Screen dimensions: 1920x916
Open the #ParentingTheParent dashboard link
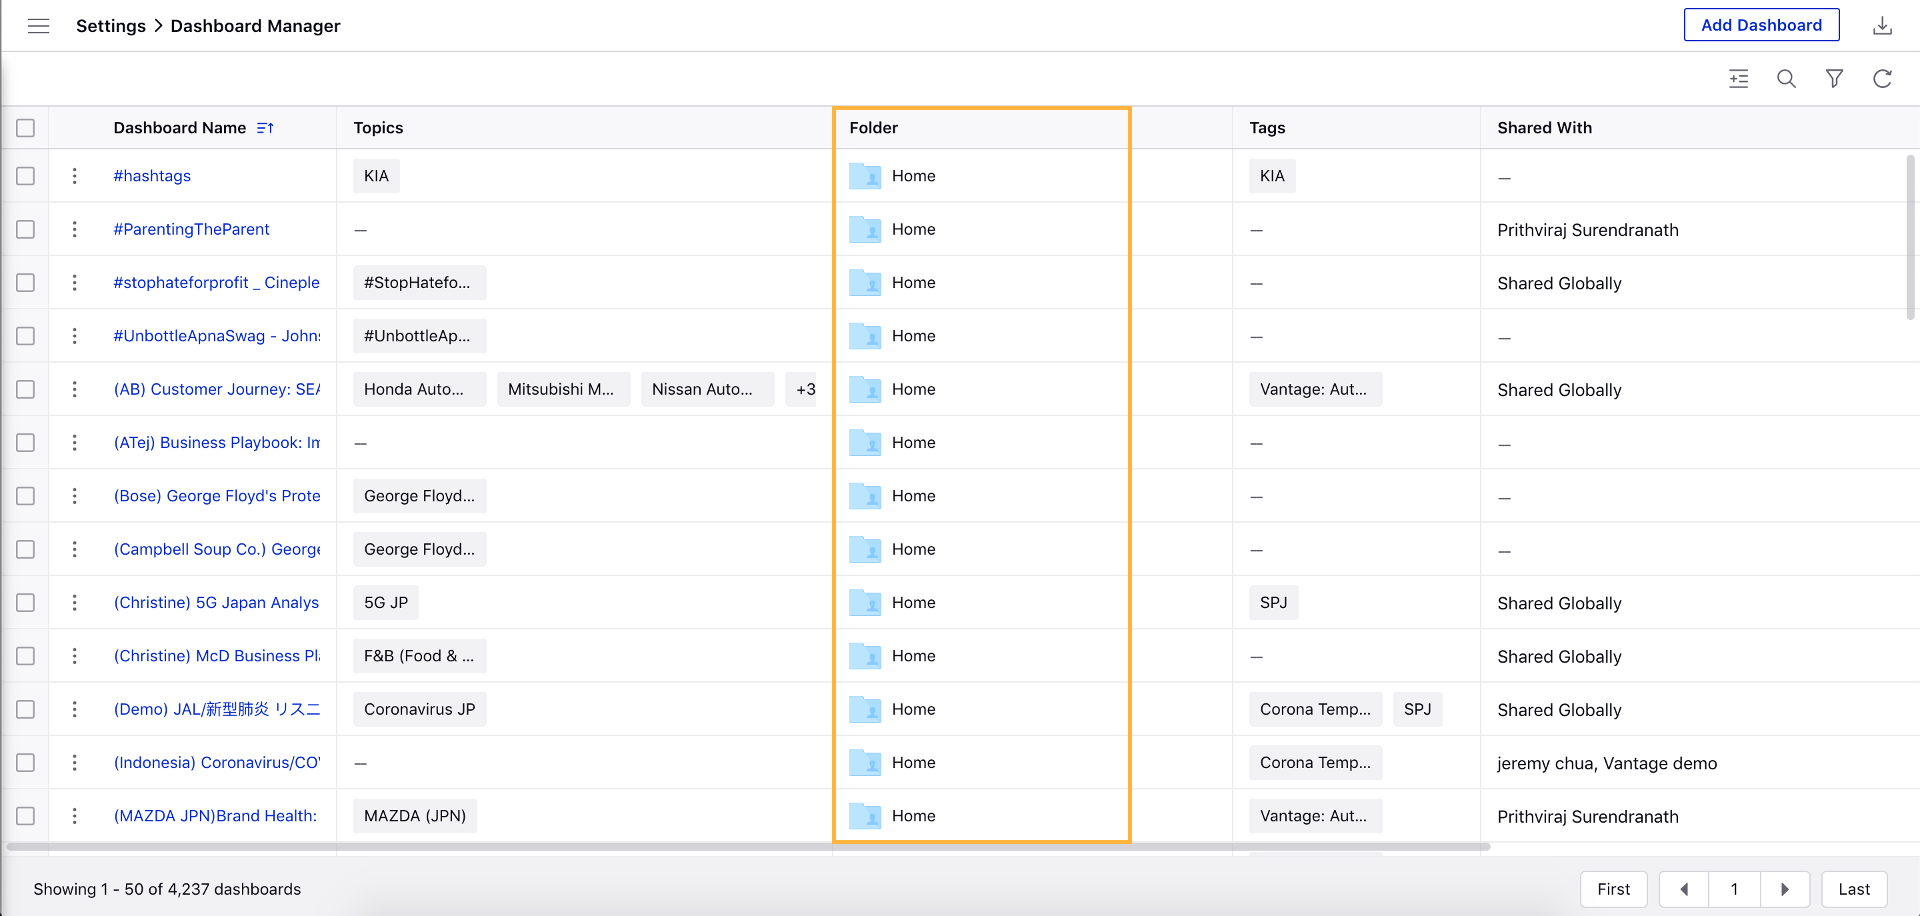[x=191, y=229]
